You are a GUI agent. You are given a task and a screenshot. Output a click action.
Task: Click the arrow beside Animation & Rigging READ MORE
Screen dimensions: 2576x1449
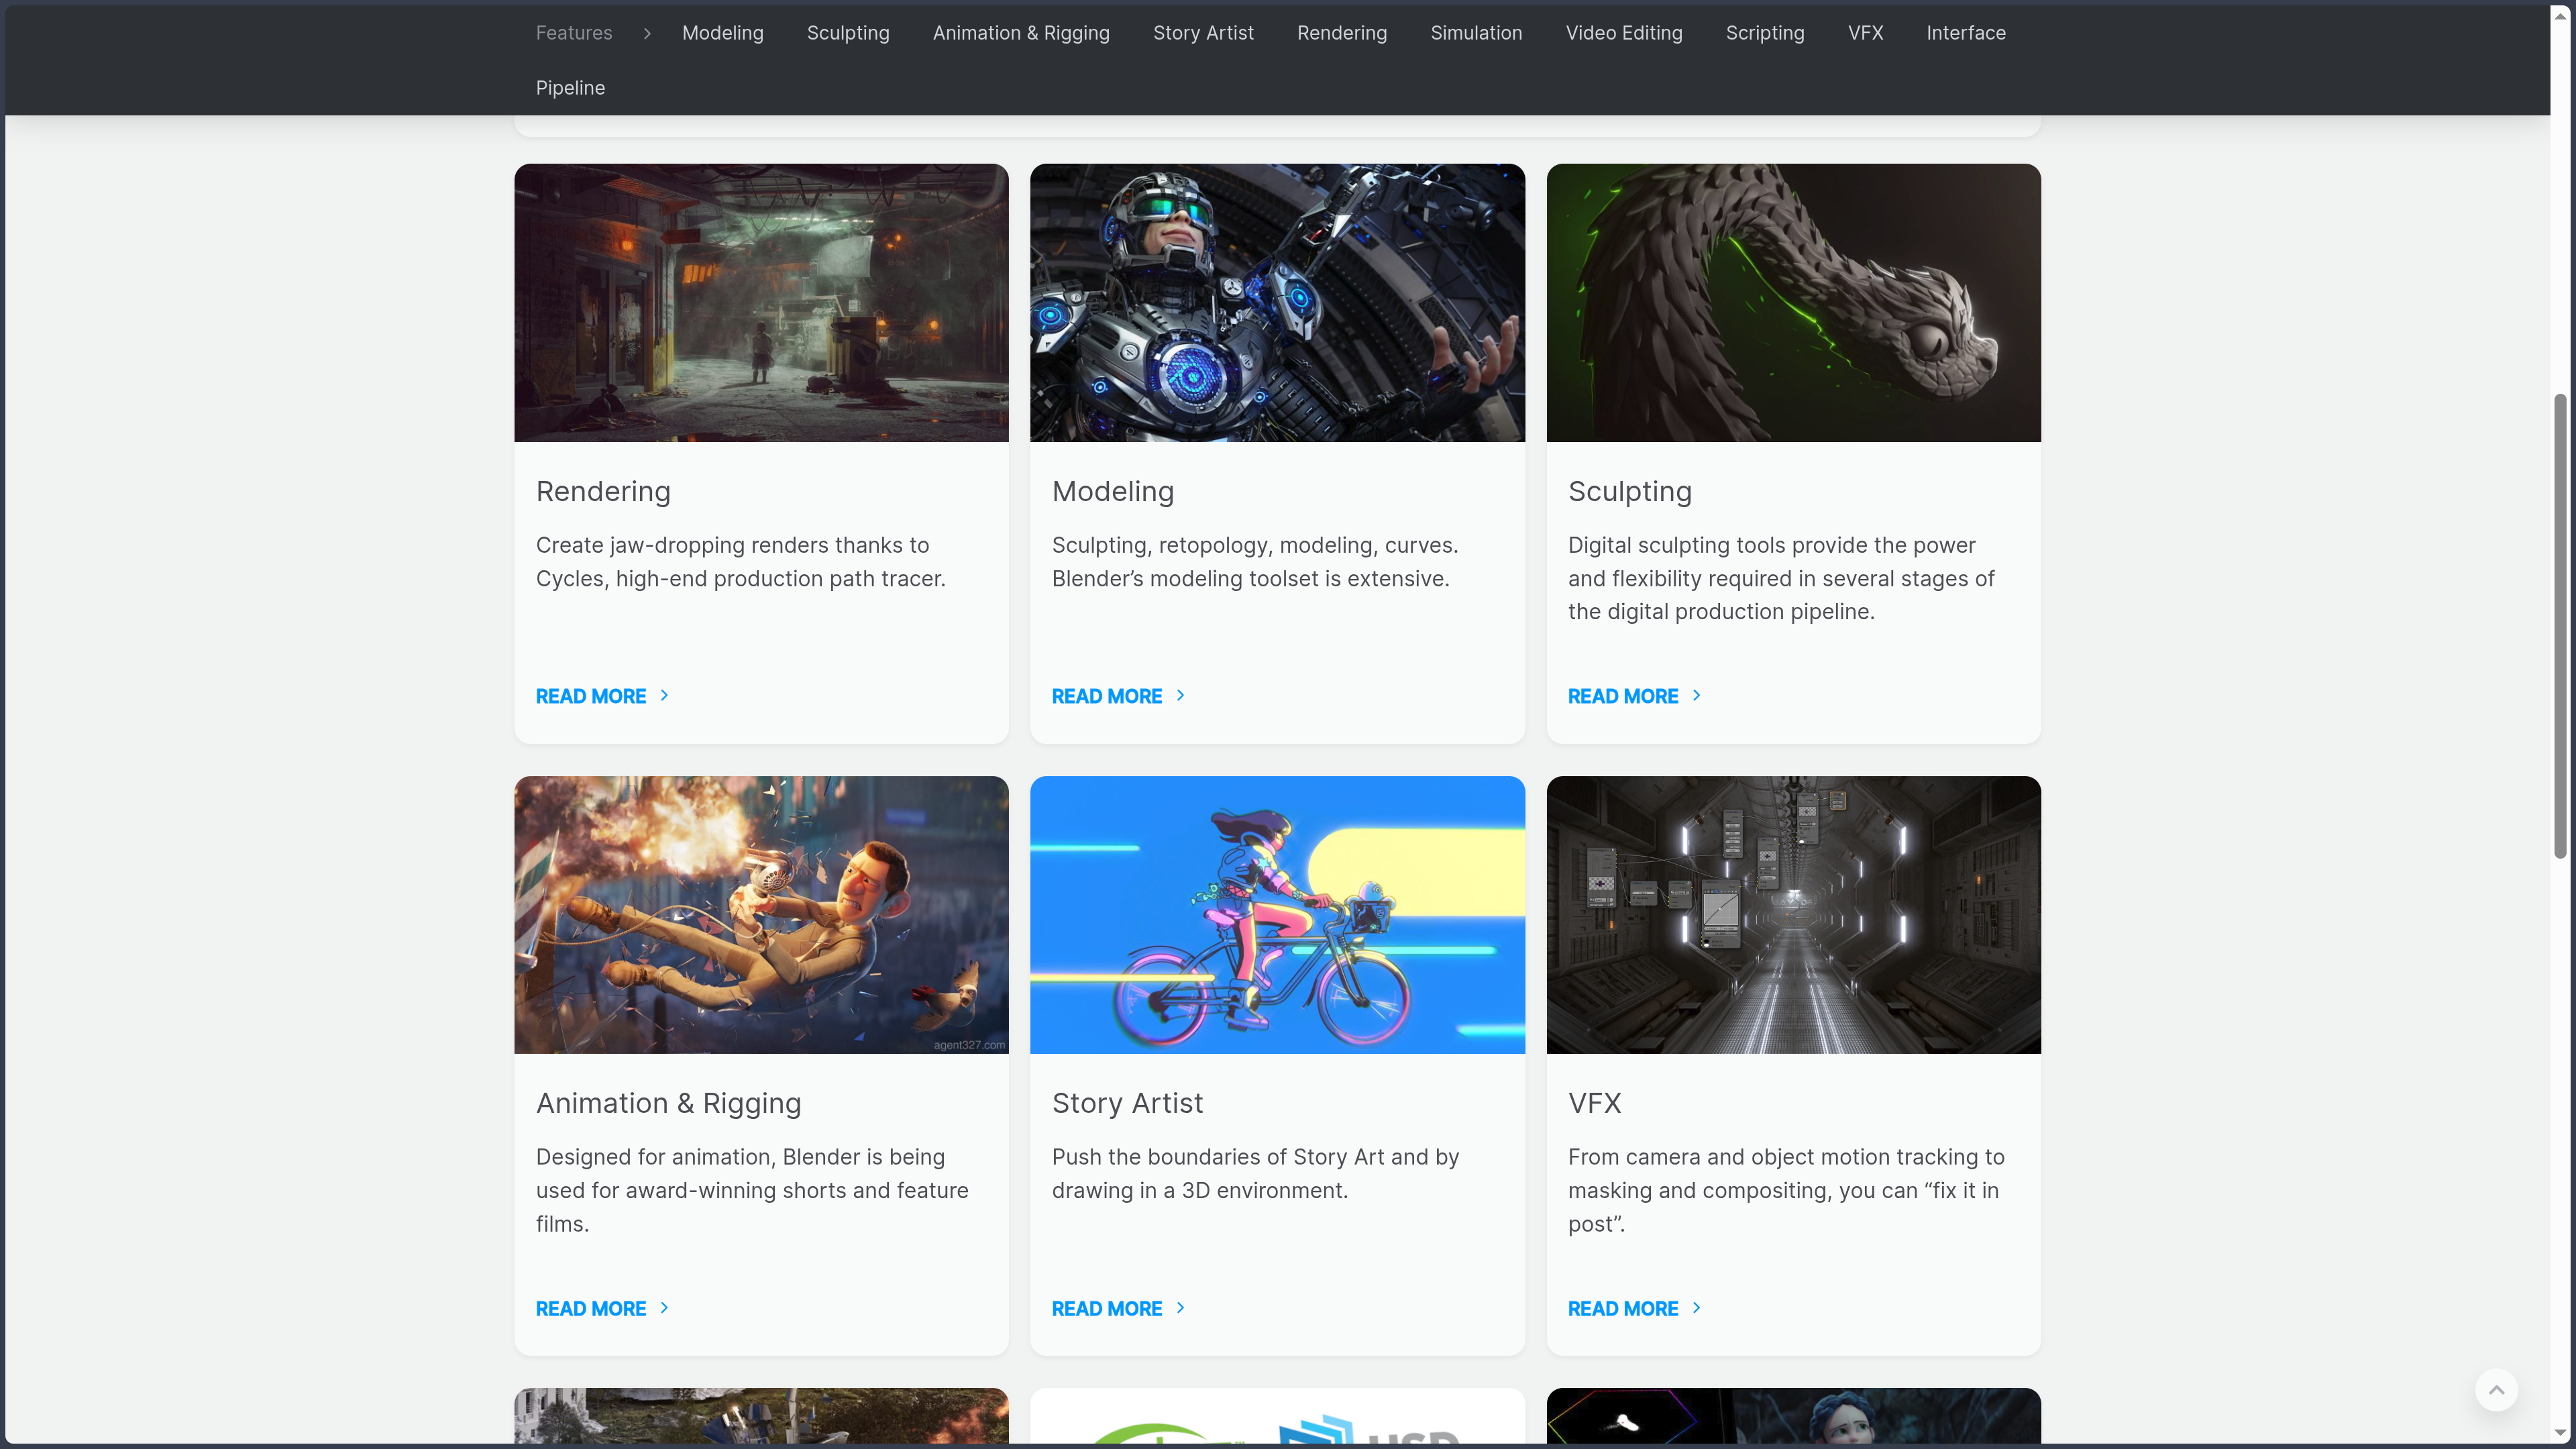[x=664, y=1308]
